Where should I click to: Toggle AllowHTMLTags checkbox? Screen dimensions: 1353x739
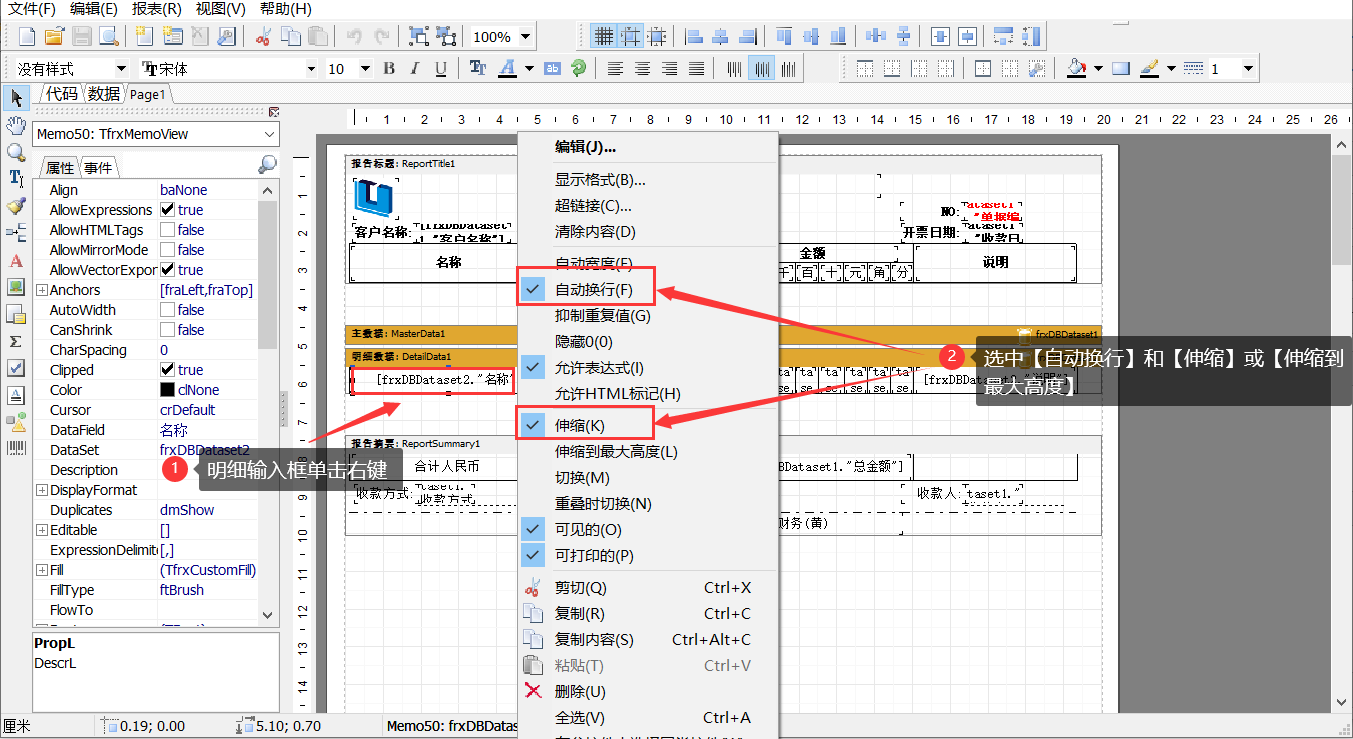[168, 230]
